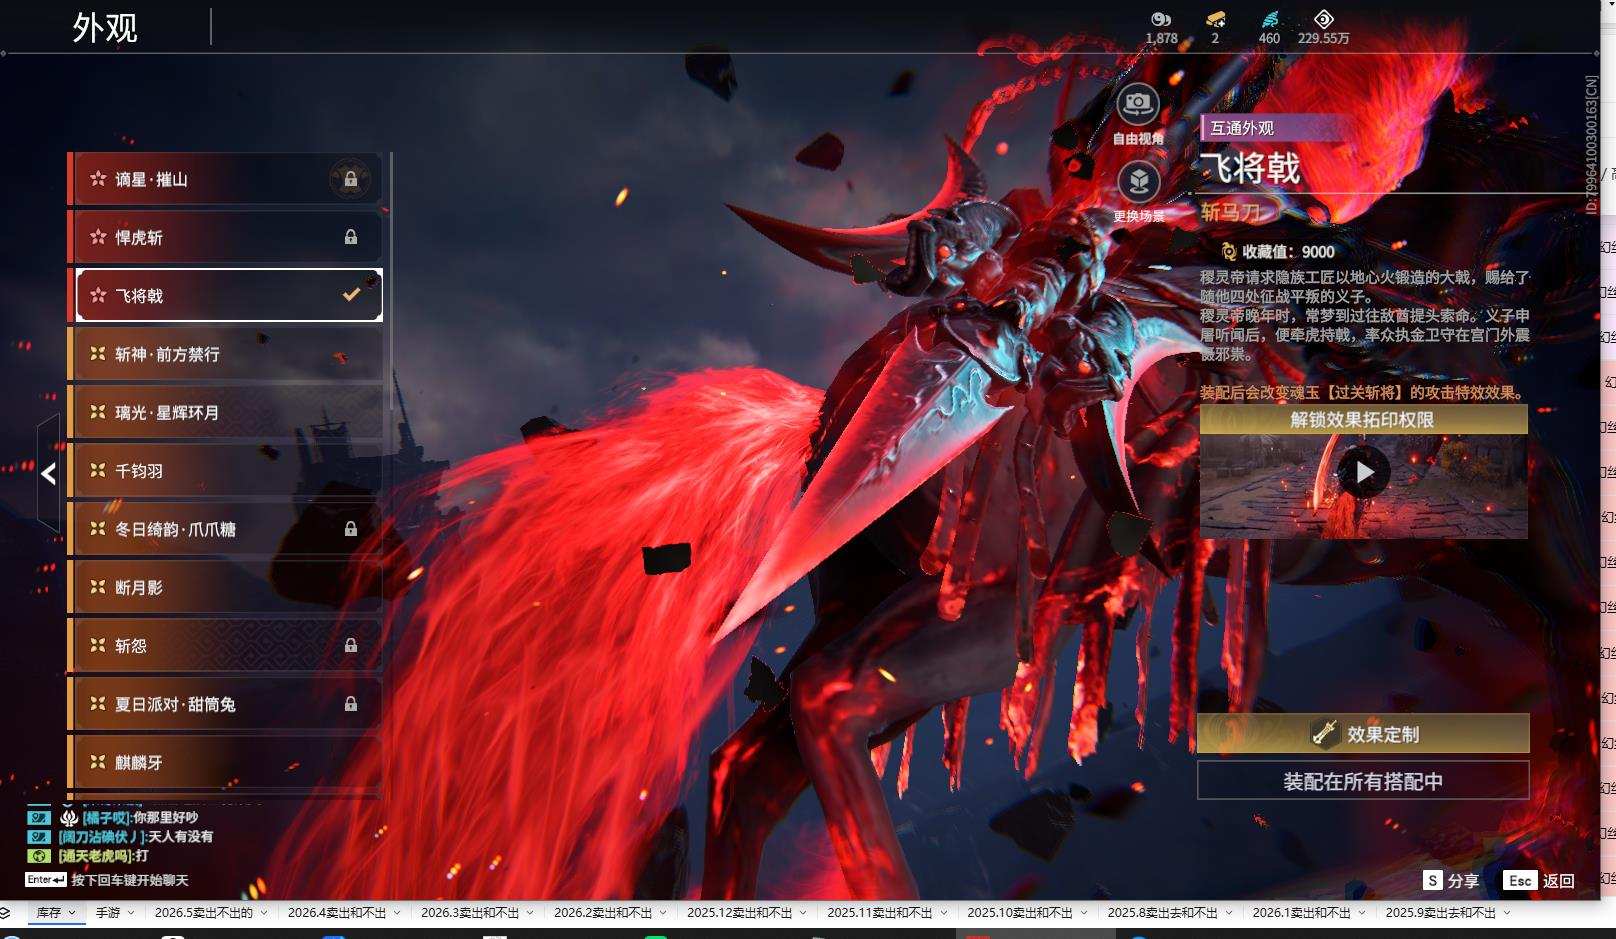
Task: Click the collection value swirl icon
Action: coord(1229,252)
